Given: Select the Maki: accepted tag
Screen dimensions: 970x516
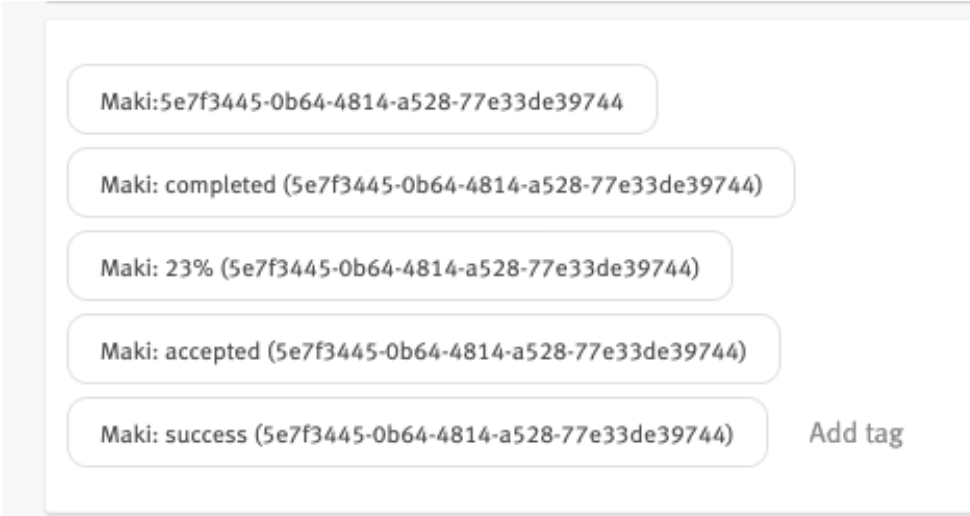Looking at the screenshot, I should 423,349.
